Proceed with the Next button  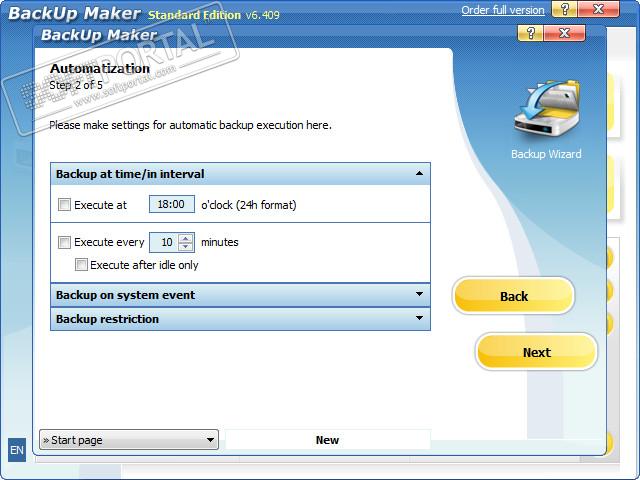[x=537, y=352]
